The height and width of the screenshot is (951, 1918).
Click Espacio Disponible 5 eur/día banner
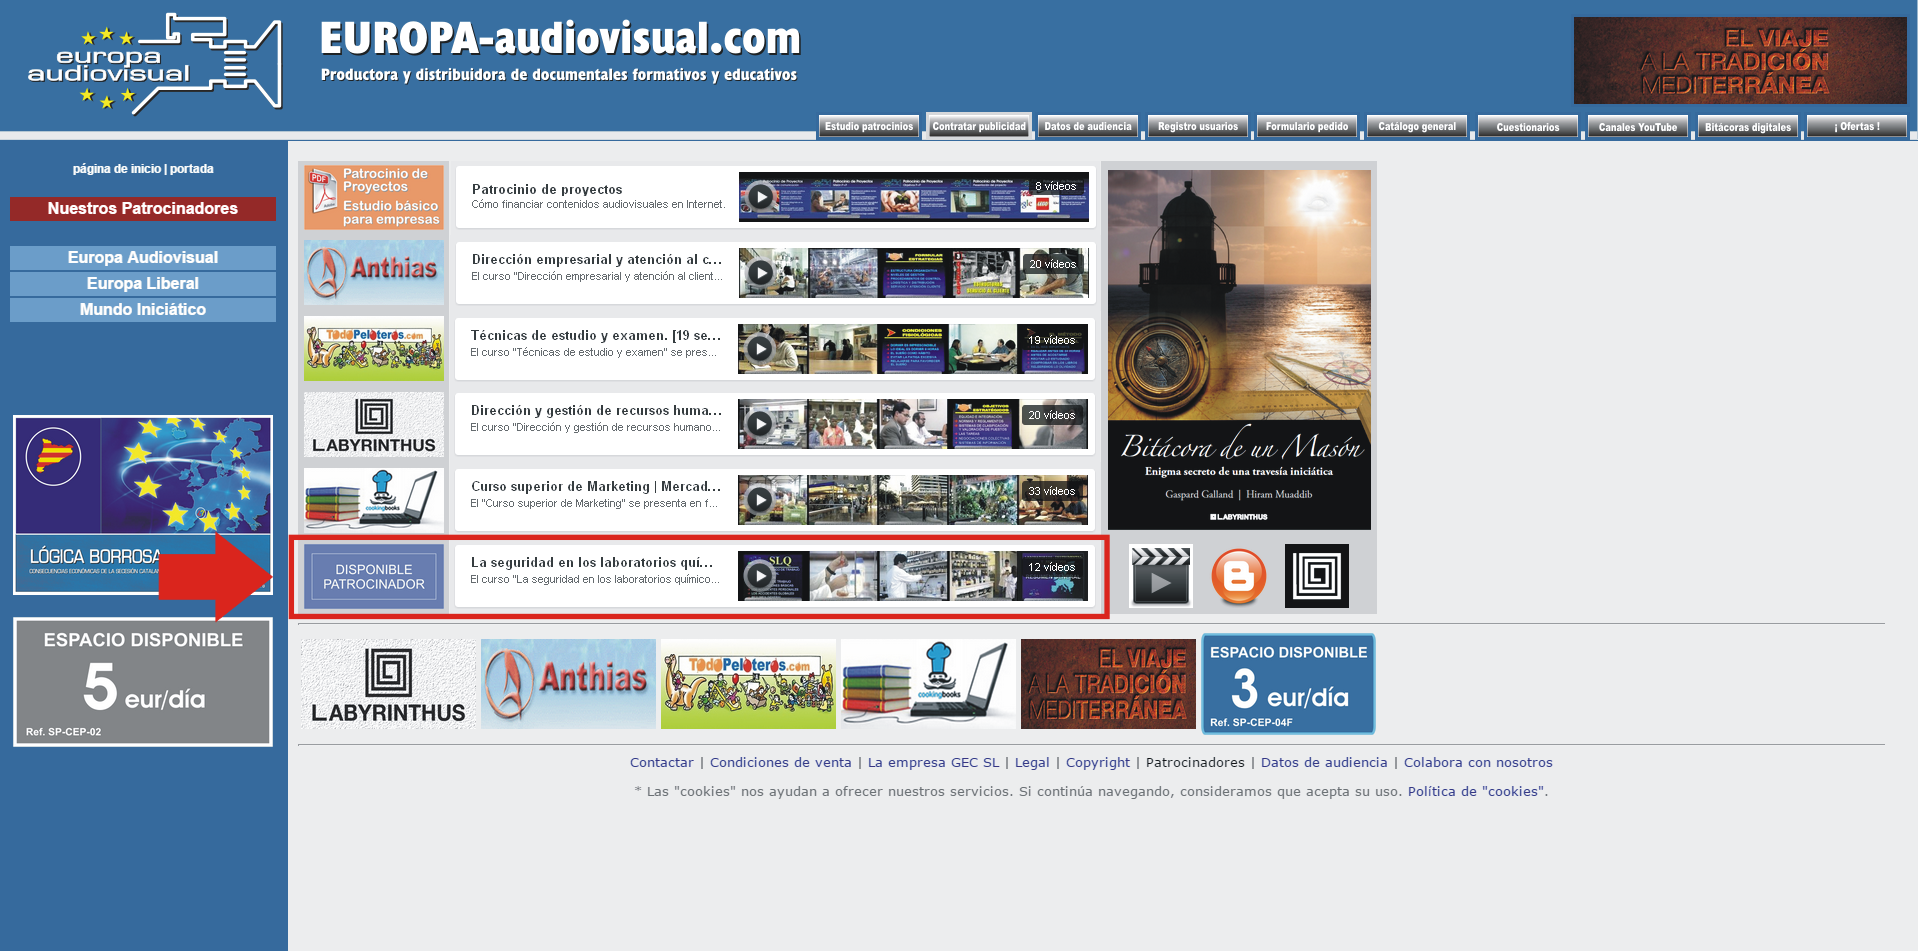coord(143,682)
